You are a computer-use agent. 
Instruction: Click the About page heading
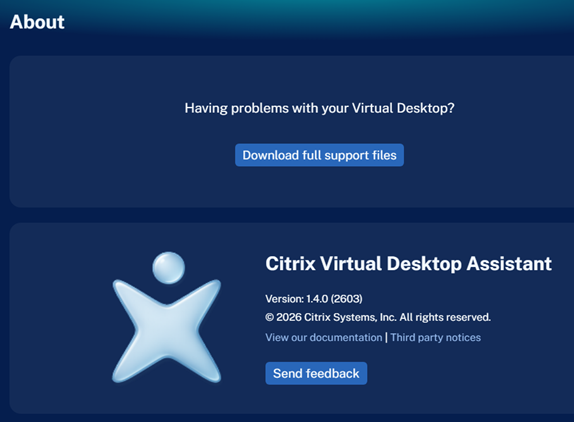click(x=37, y=22)
